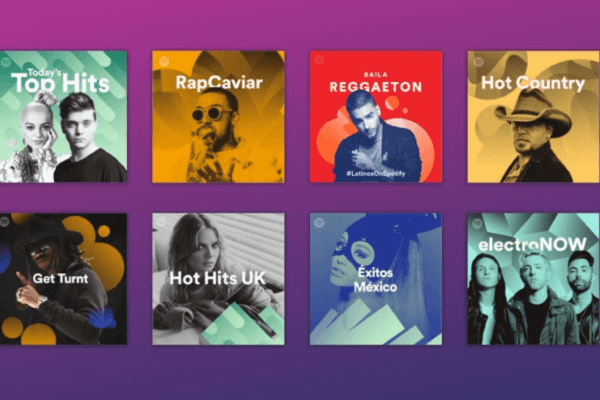Select the Hot Hits UK playlist cover
This screenshot has height=400, width=600.
coord(218,279)
